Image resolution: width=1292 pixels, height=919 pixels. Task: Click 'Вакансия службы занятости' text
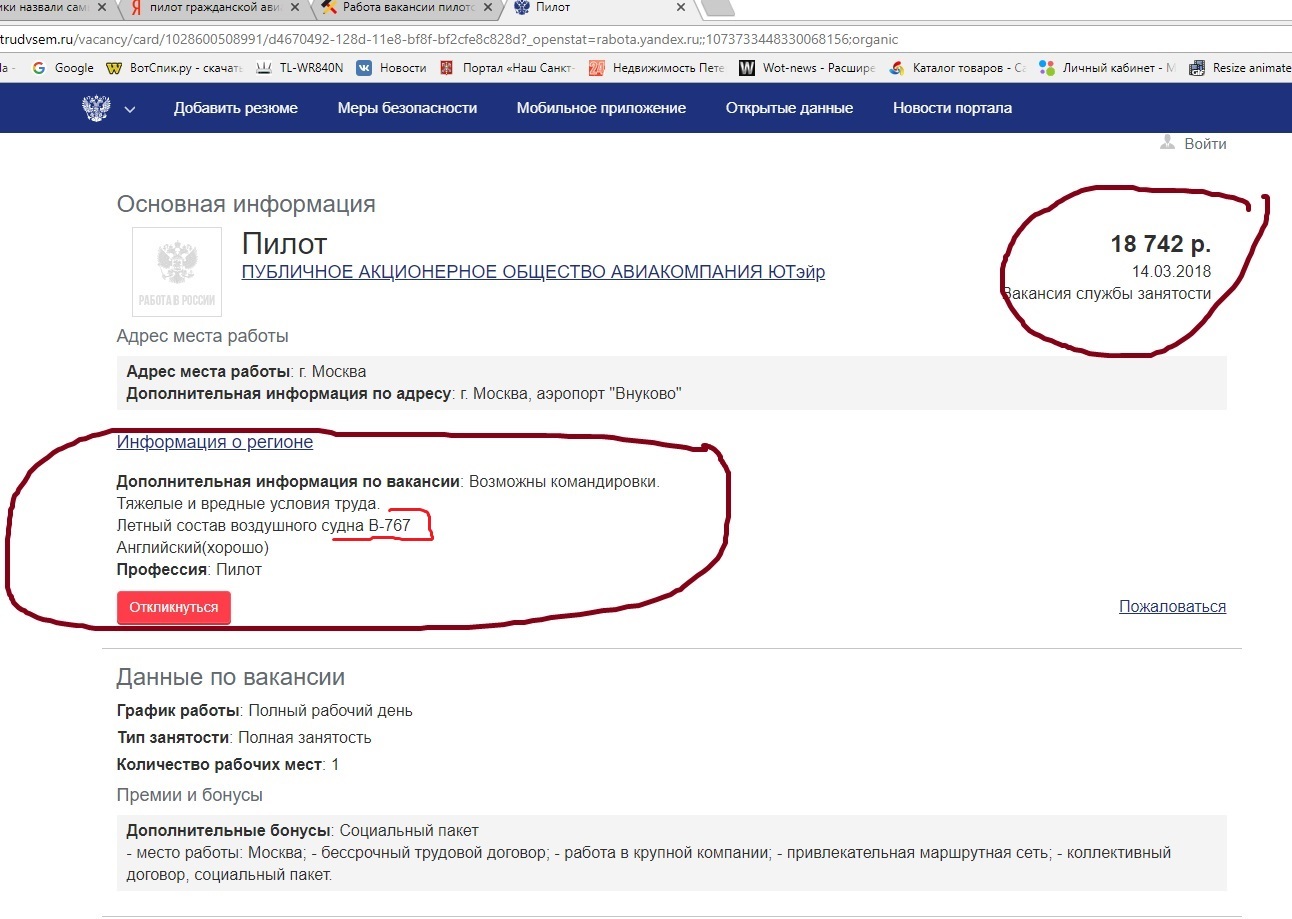pos(1106,294)
